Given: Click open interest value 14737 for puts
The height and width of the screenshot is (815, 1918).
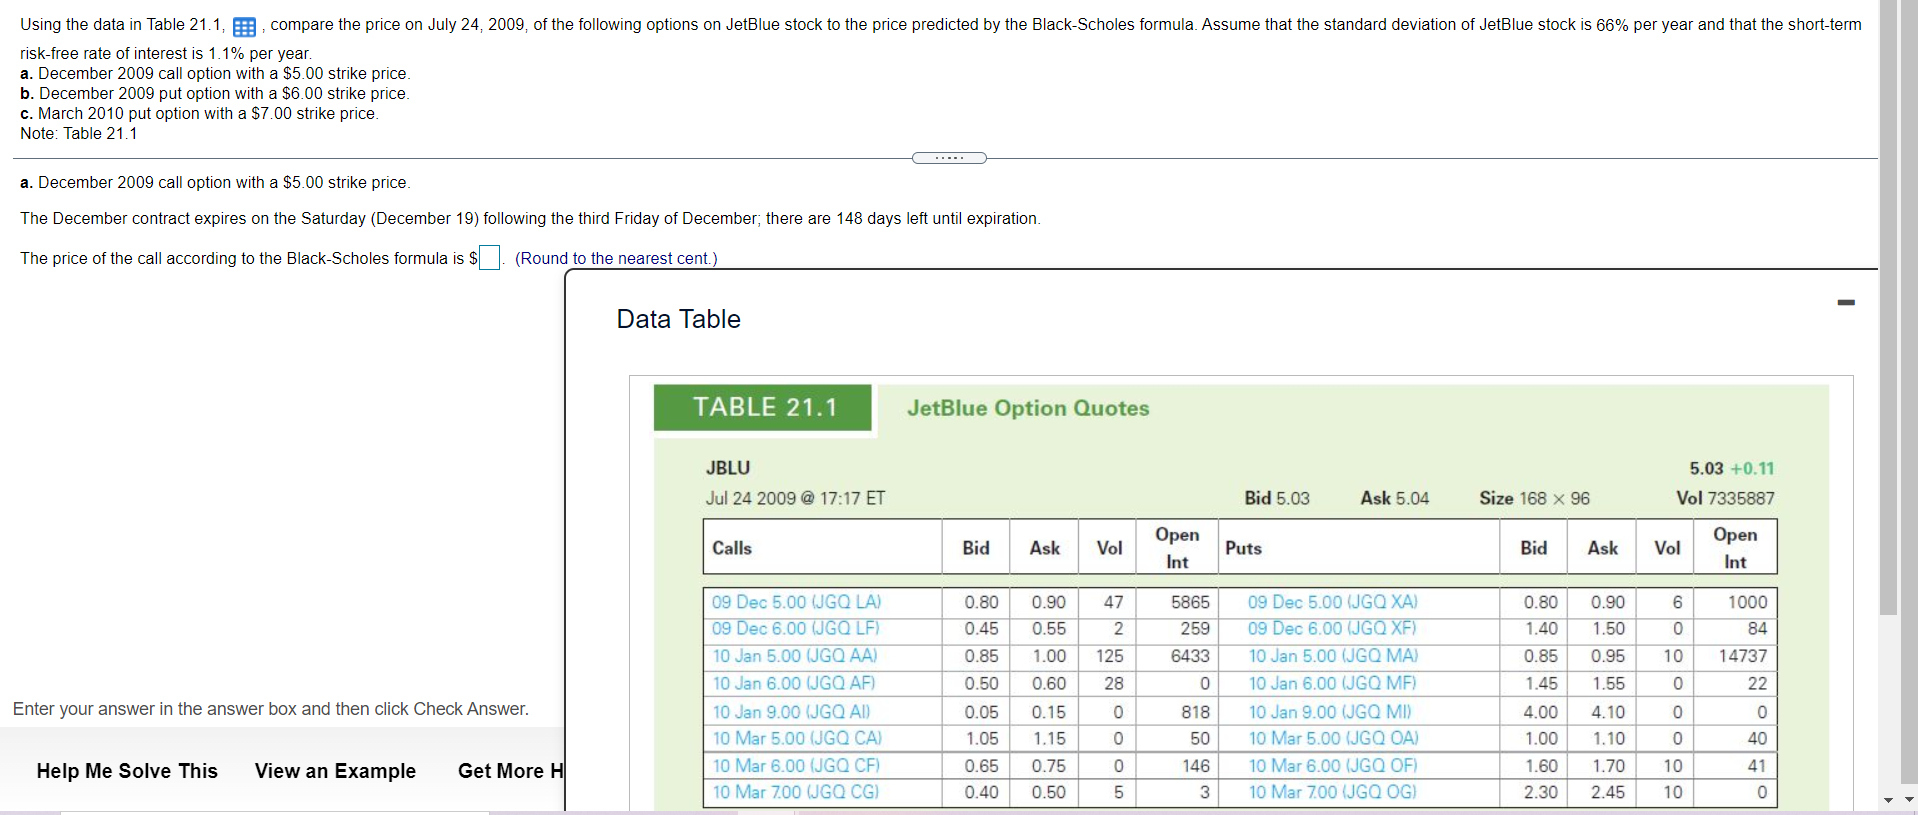Looking at the screenshot, I should (x=1743, y=656).
